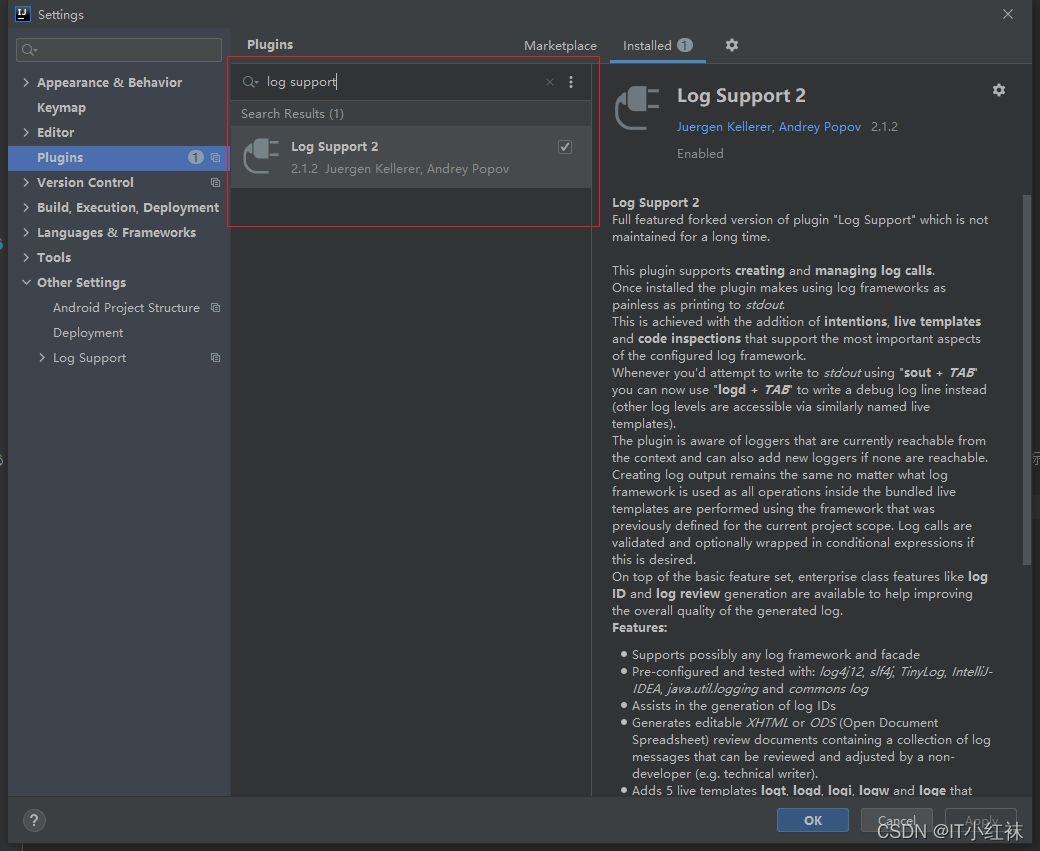Uncheck the Log Support 2 enabled checkbox

pos(565,147)
